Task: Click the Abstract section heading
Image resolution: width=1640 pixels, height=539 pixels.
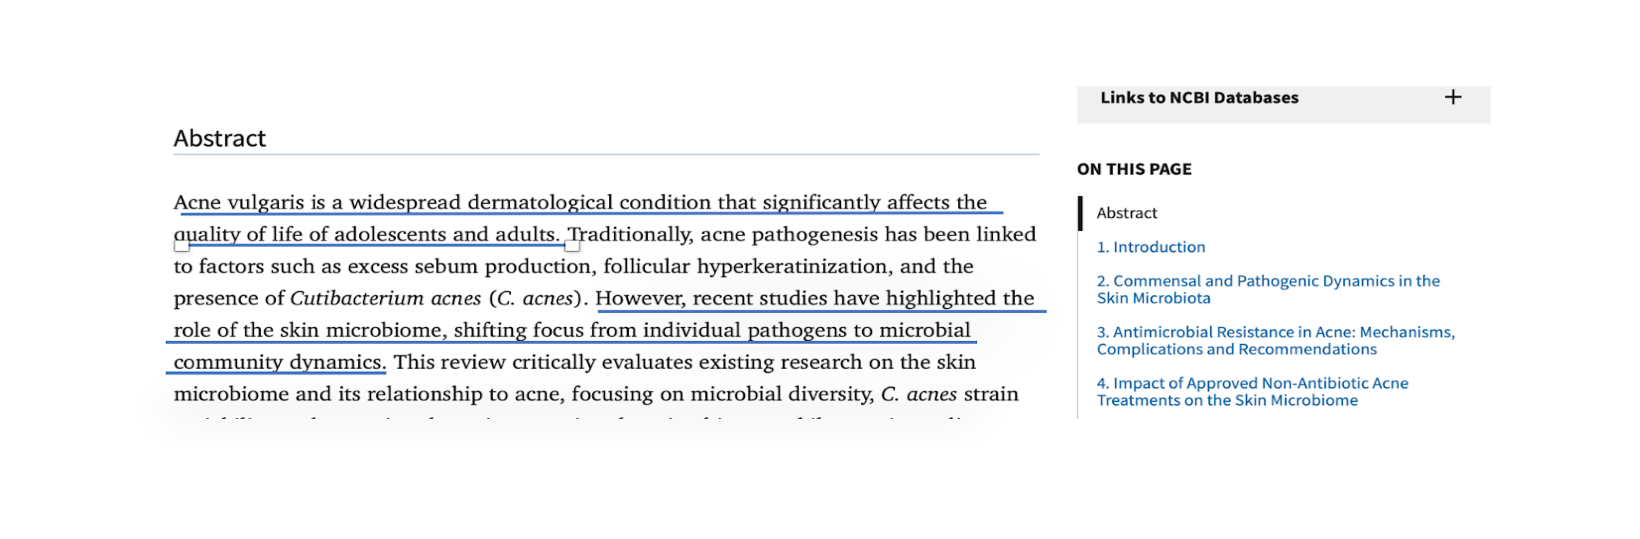Action: [x=220, y=138]
